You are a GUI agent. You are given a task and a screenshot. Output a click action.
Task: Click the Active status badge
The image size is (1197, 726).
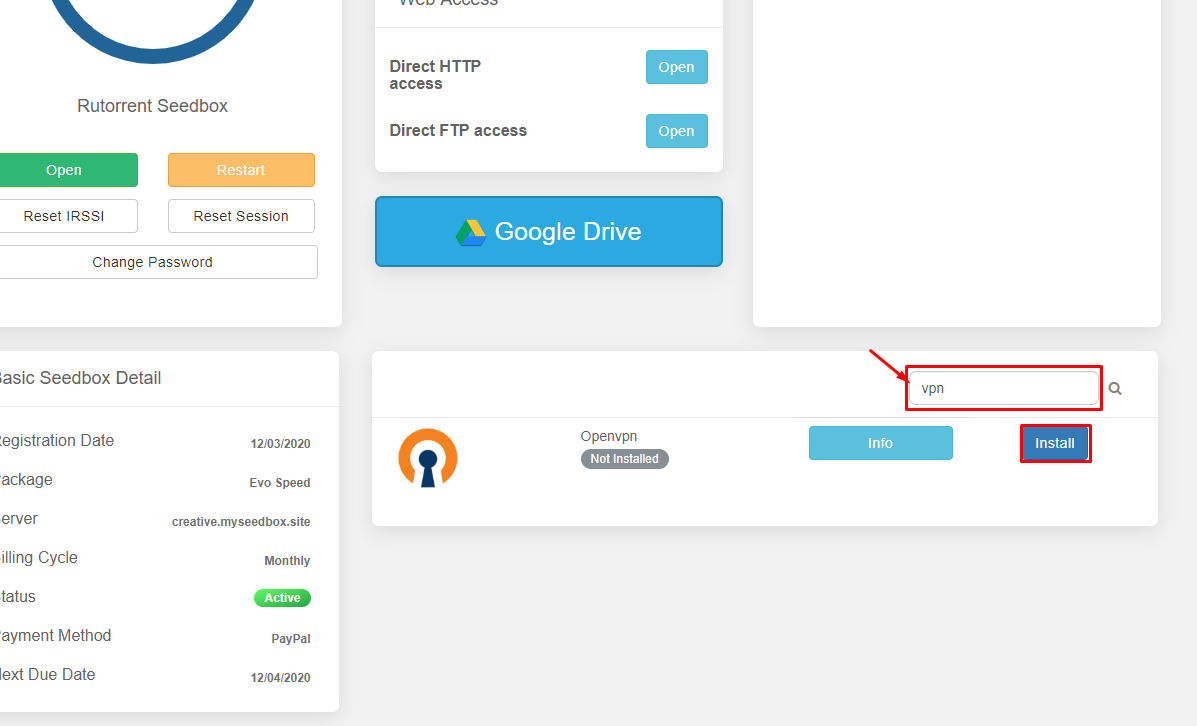[x=282, y=597]
